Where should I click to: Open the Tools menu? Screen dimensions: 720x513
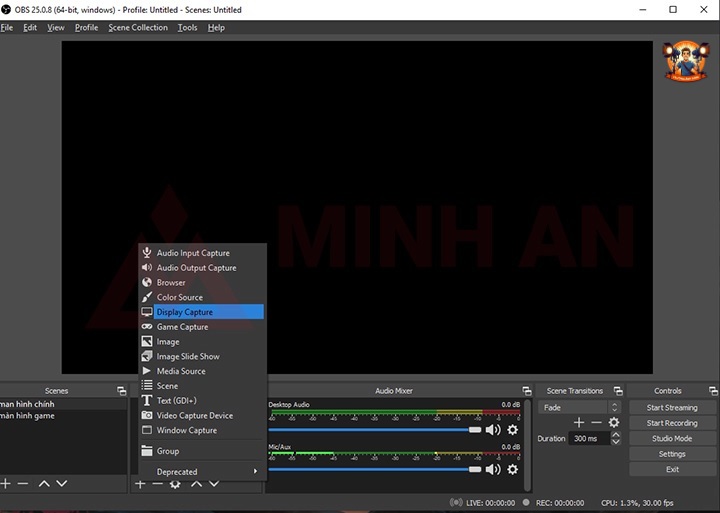(187, 28)
